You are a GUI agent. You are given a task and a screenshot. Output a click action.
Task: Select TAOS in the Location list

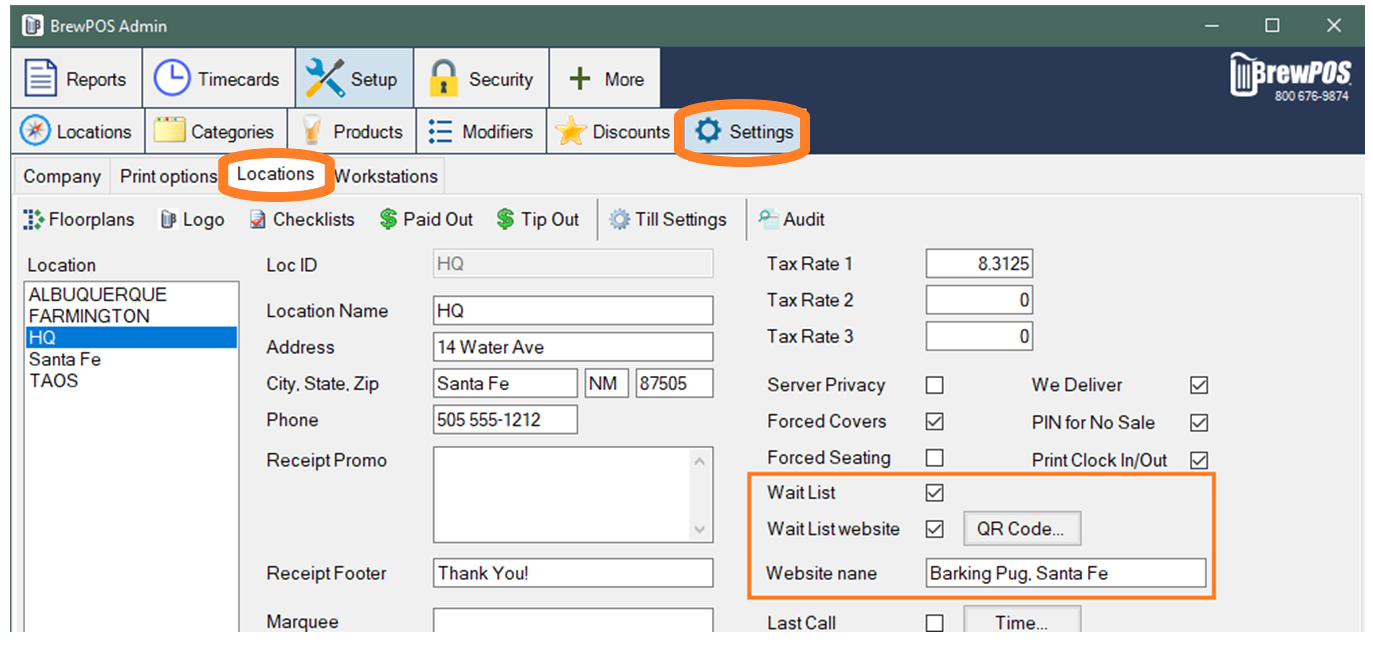coord(132,381)
